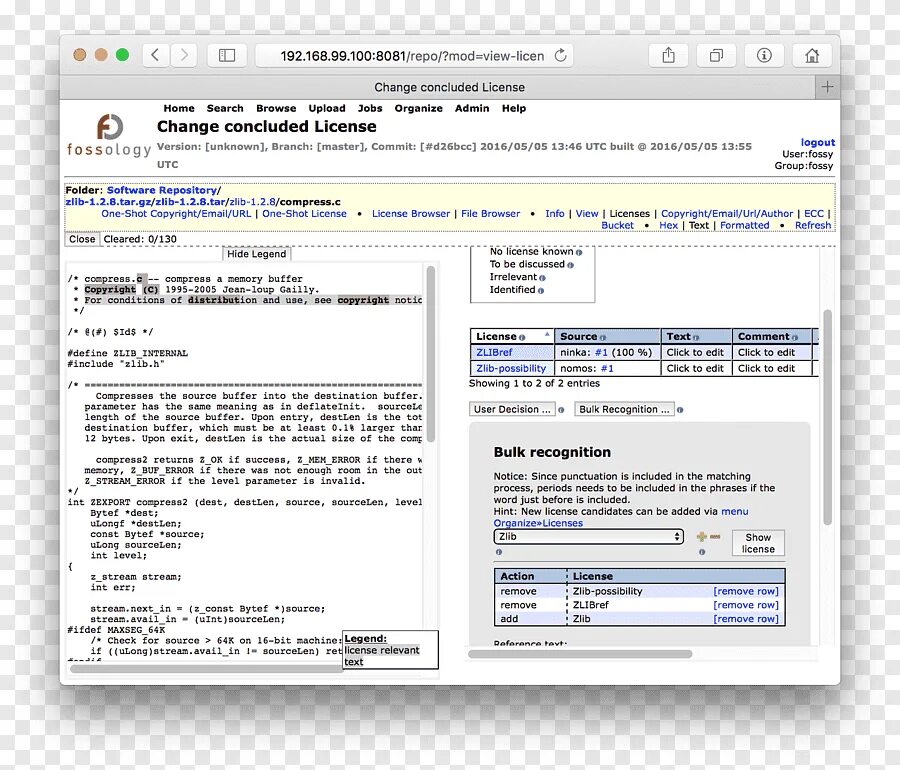This screenshot has width=900, height=770.
Task: Click info icon in License column header
Action: [522, 337]
